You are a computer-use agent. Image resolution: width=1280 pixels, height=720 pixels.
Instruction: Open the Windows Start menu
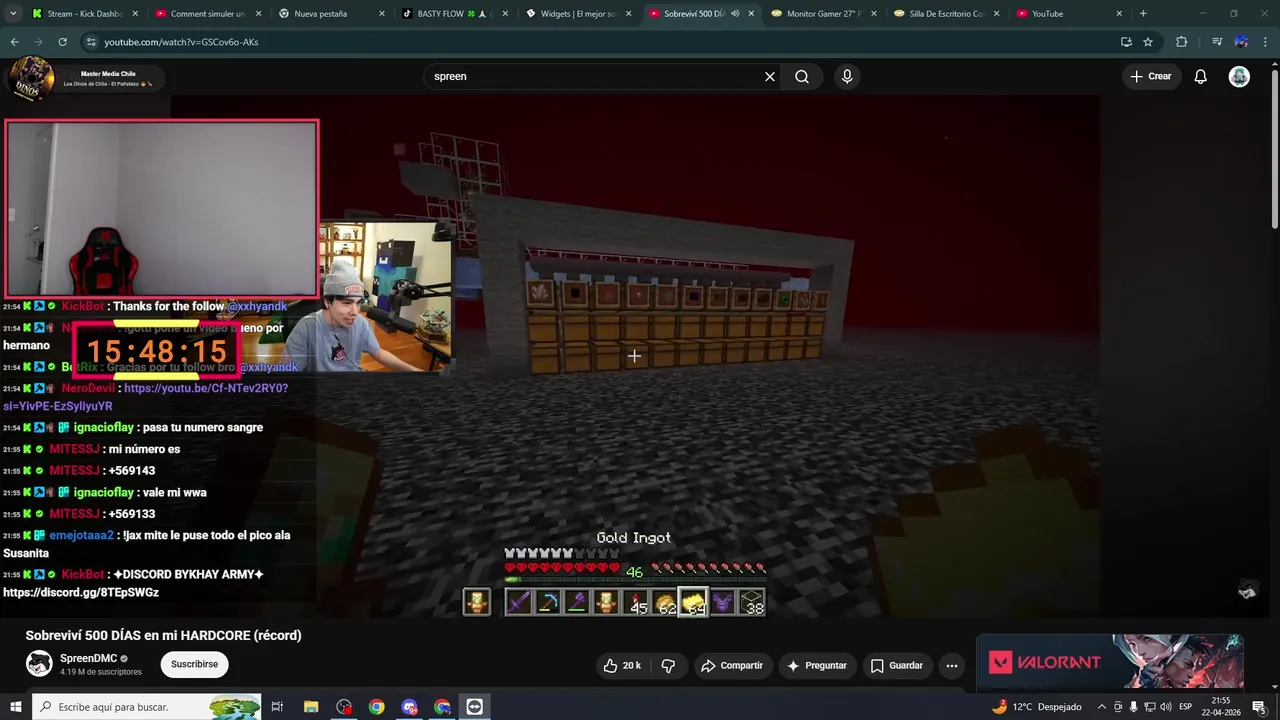[x=15, y=707]
